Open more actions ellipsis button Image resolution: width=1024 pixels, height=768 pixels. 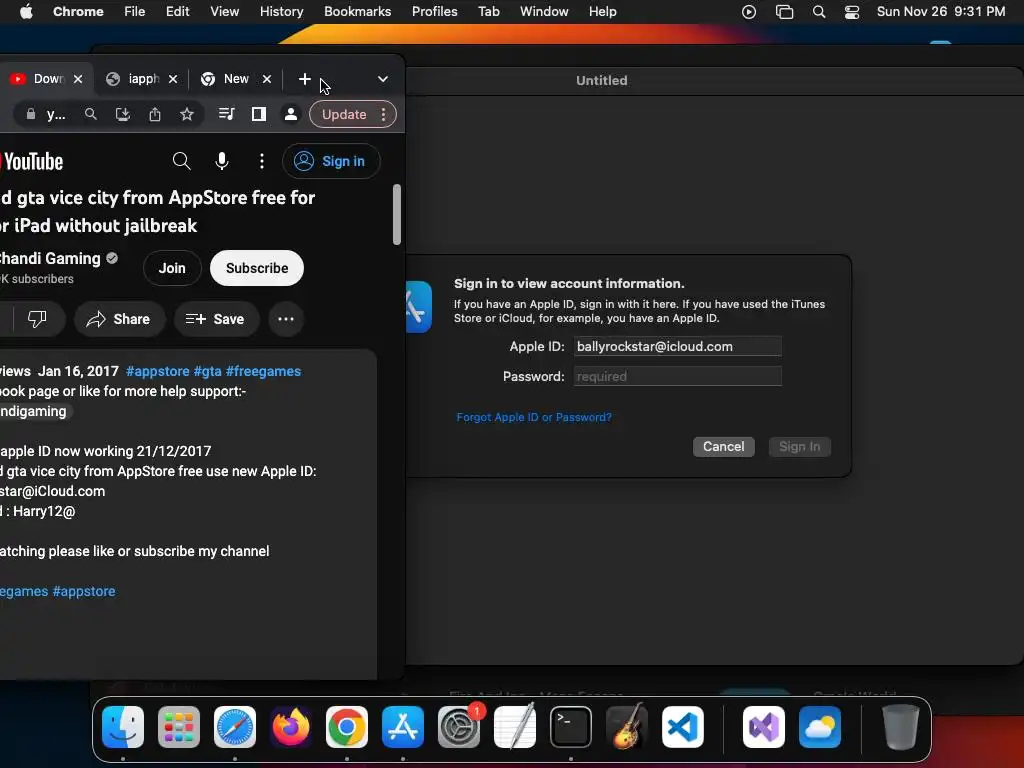286,319
